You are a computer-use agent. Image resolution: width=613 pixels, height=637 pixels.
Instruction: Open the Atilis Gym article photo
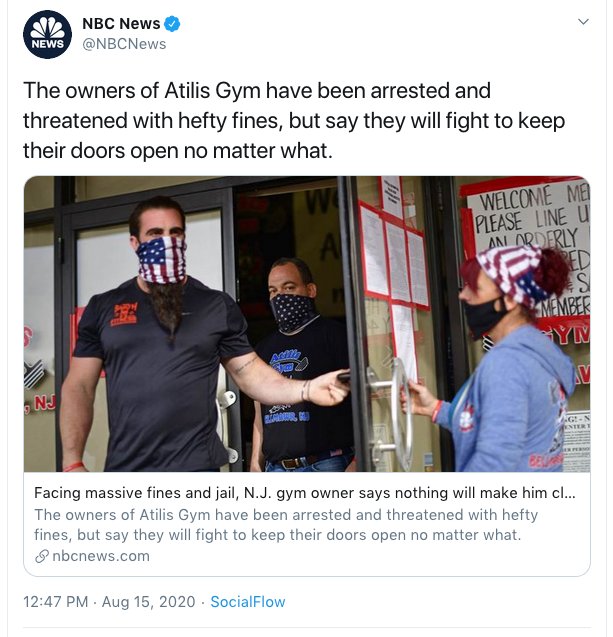307,324
